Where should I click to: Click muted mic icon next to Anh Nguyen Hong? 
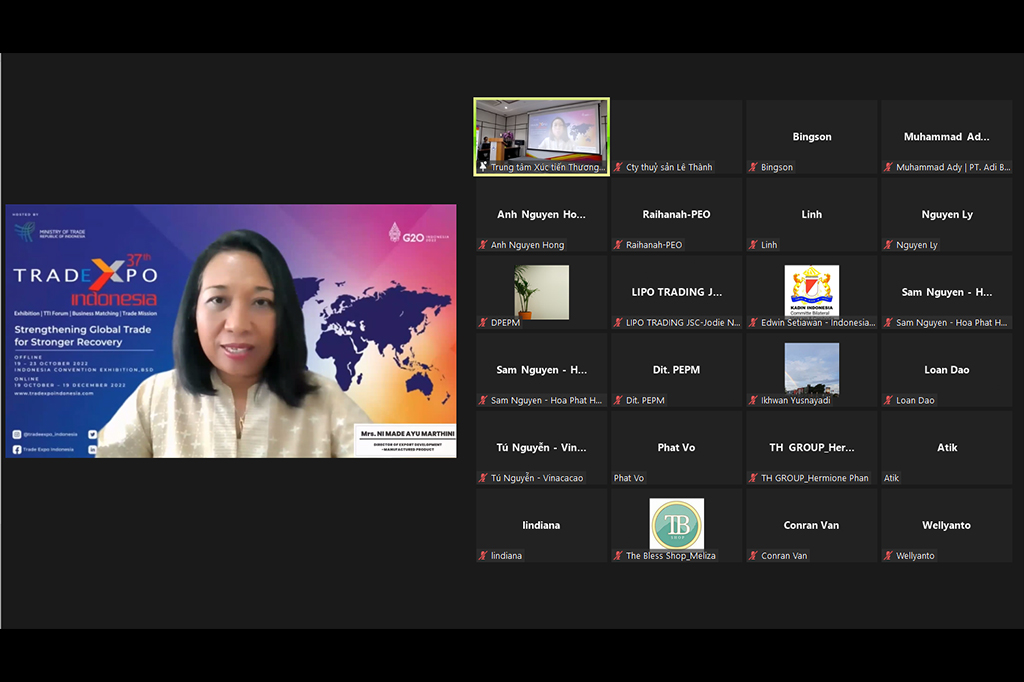(x=483, y=245)
